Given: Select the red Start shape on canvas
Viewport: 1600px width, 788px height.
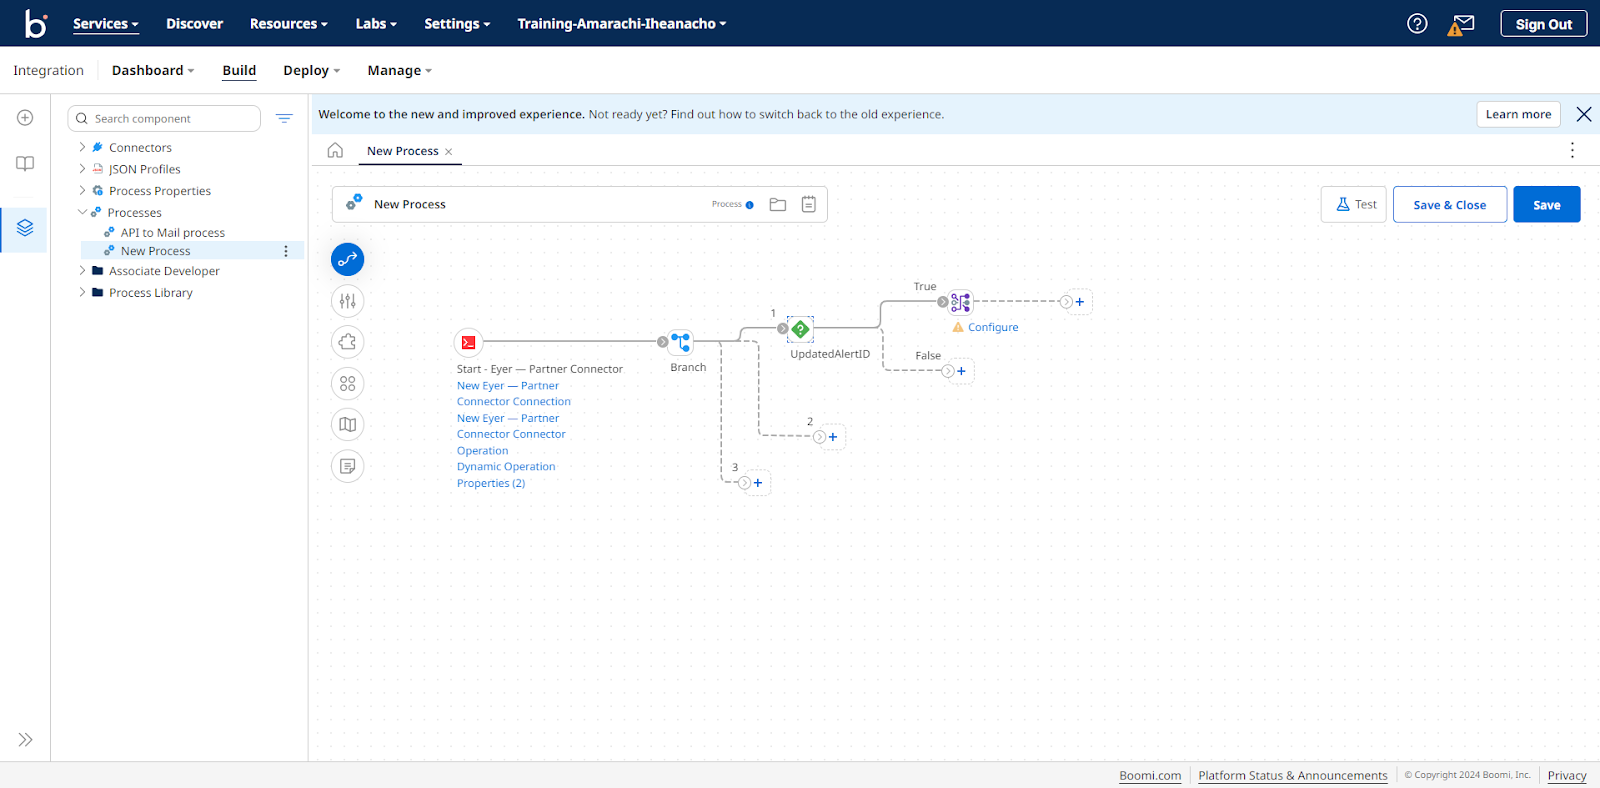Looking at the screenshot, I should (x=469, y=342).
